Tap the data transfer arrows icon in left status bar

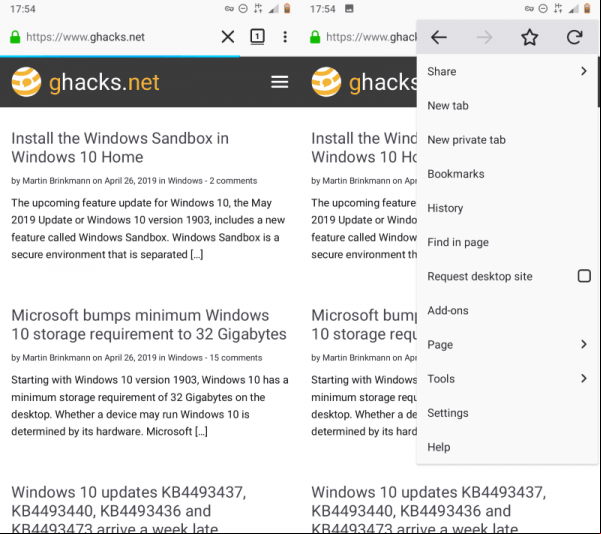258,8
